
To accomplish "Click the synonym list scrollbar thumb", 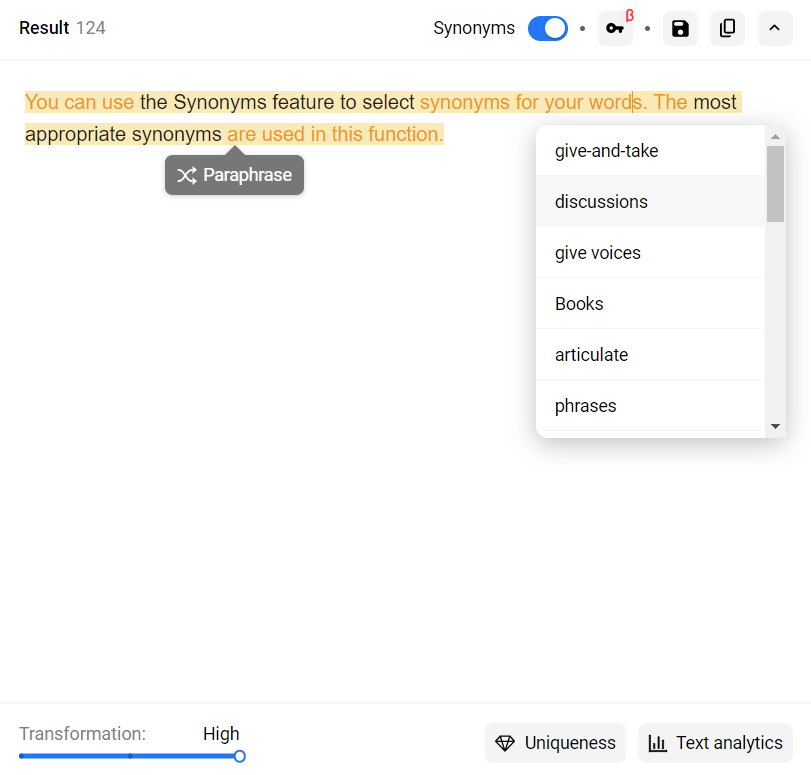I will 775,184.
